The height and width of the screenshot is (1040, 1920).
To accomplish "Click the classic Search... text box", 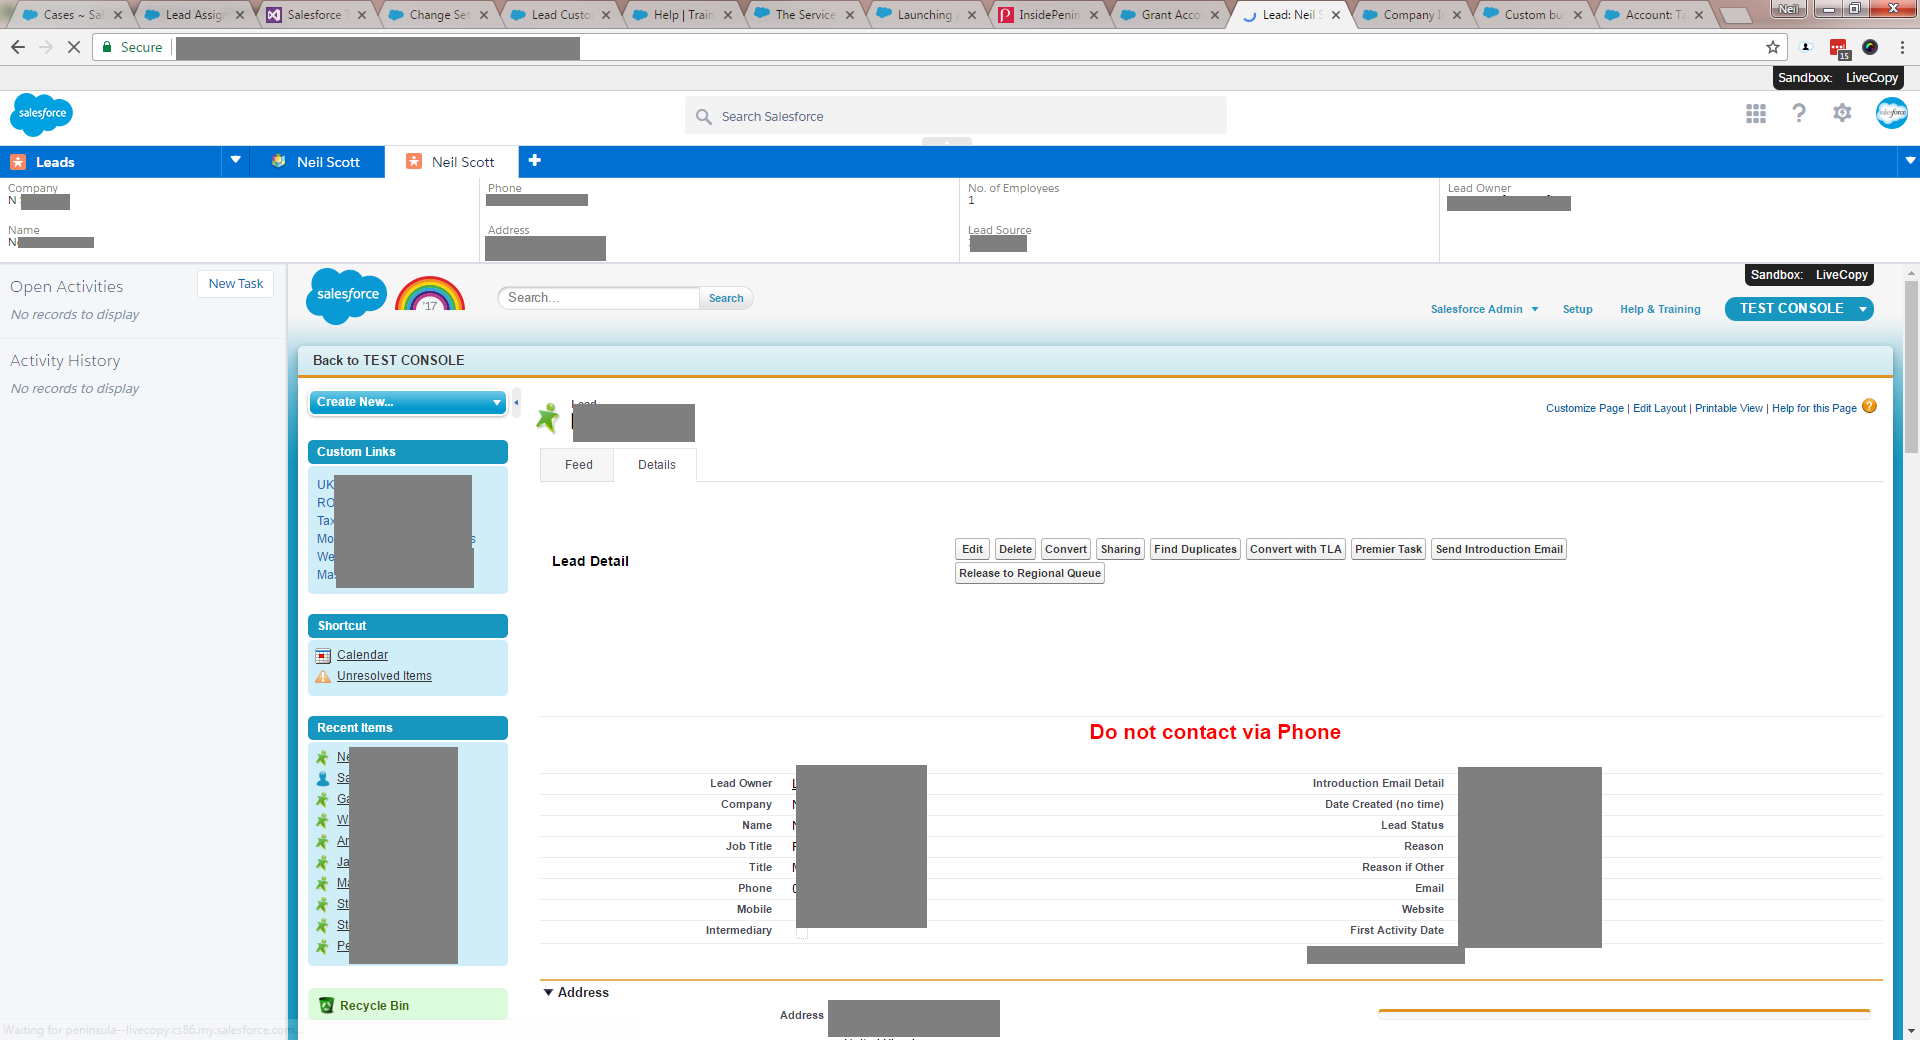I will click(599, 298).
